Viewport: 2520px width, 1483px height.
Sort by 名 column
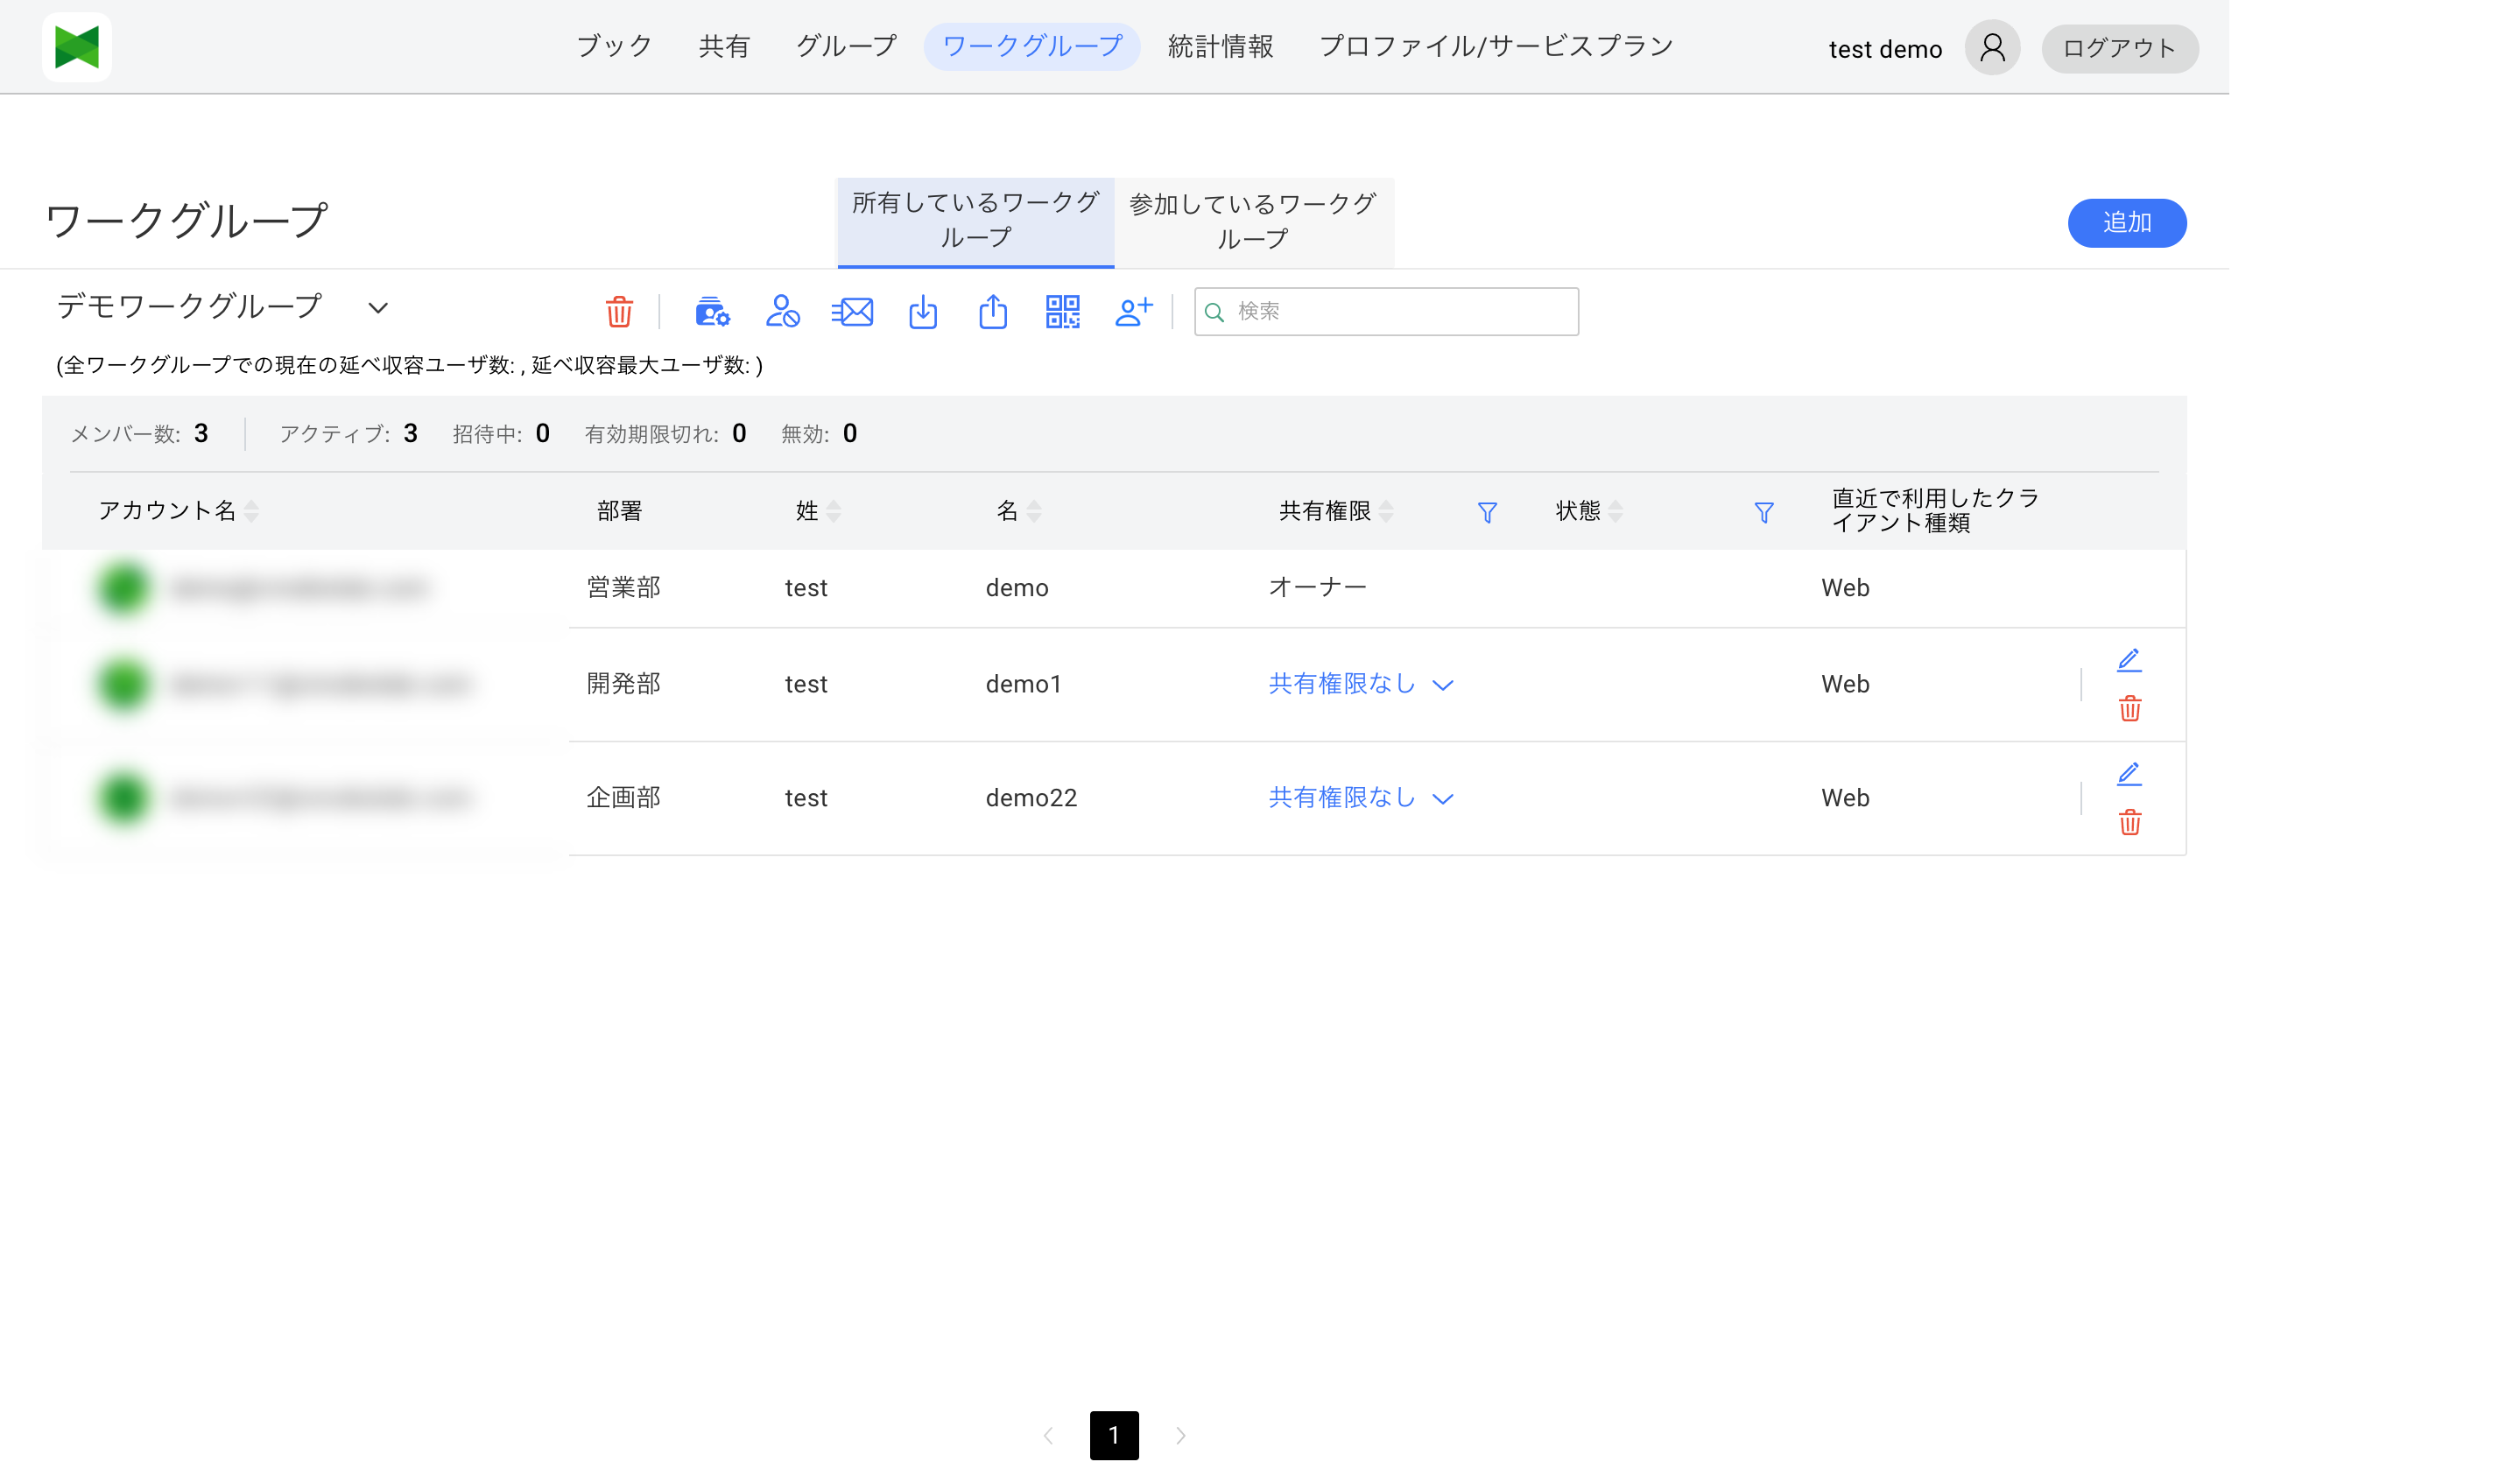coord(1034,512)
